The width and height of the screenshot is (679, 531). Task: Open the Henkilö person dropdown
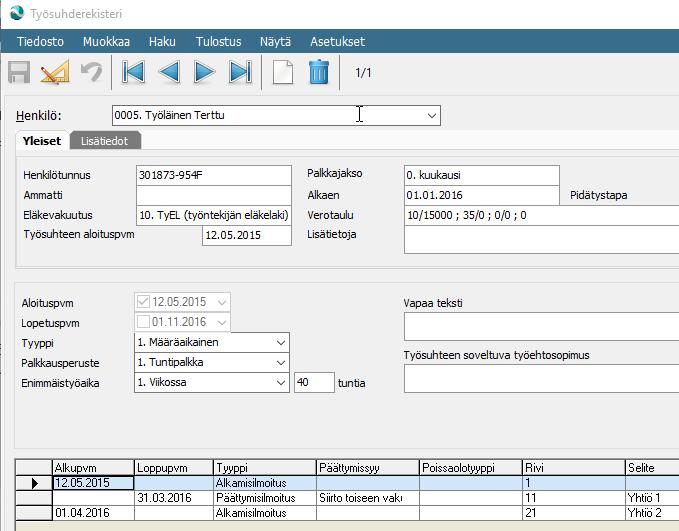[x=431, y=116]
